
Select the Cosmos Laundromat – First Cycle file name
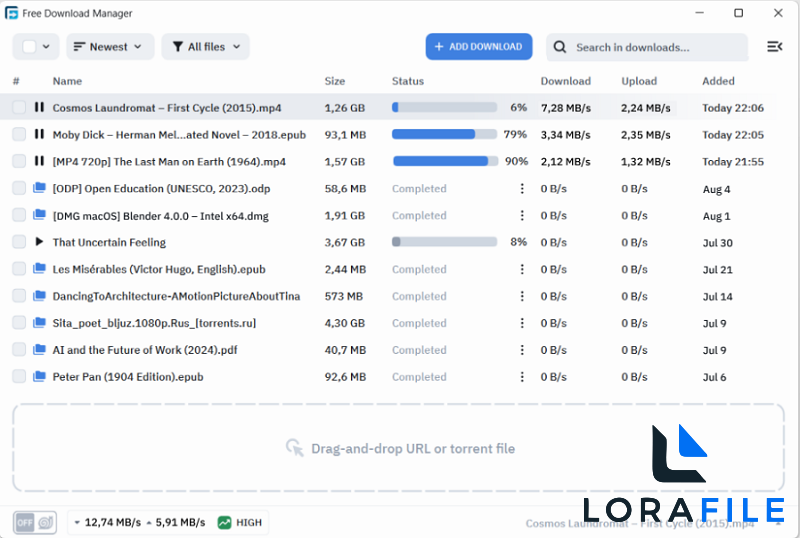(167, 108)
